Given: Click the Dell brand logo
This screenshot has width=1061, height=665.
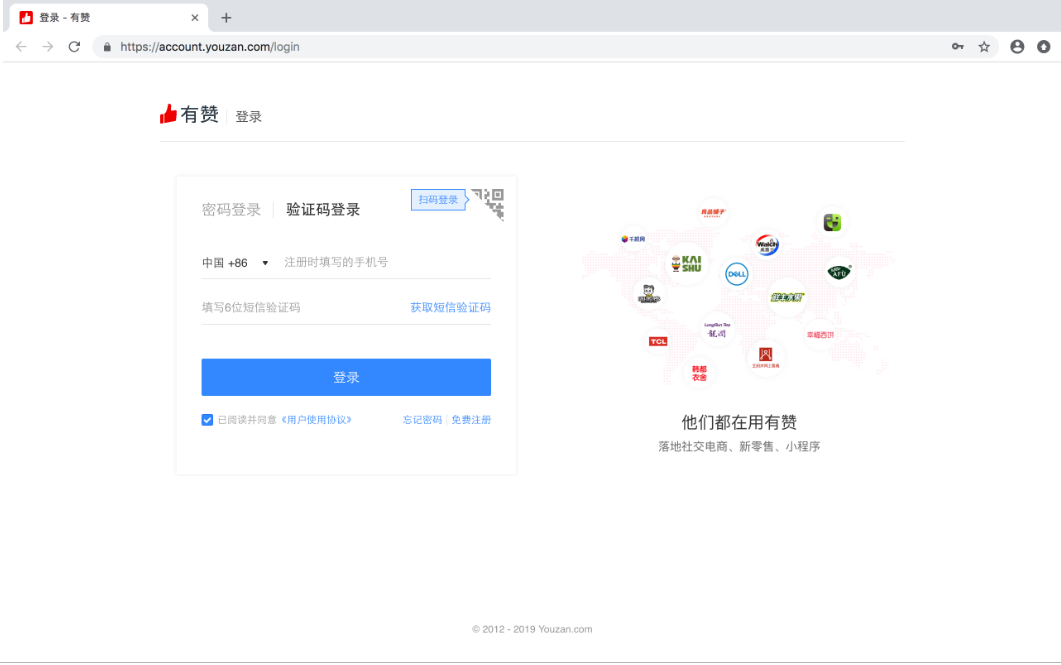Looking at the screenshot, I should tap(736, 274).
